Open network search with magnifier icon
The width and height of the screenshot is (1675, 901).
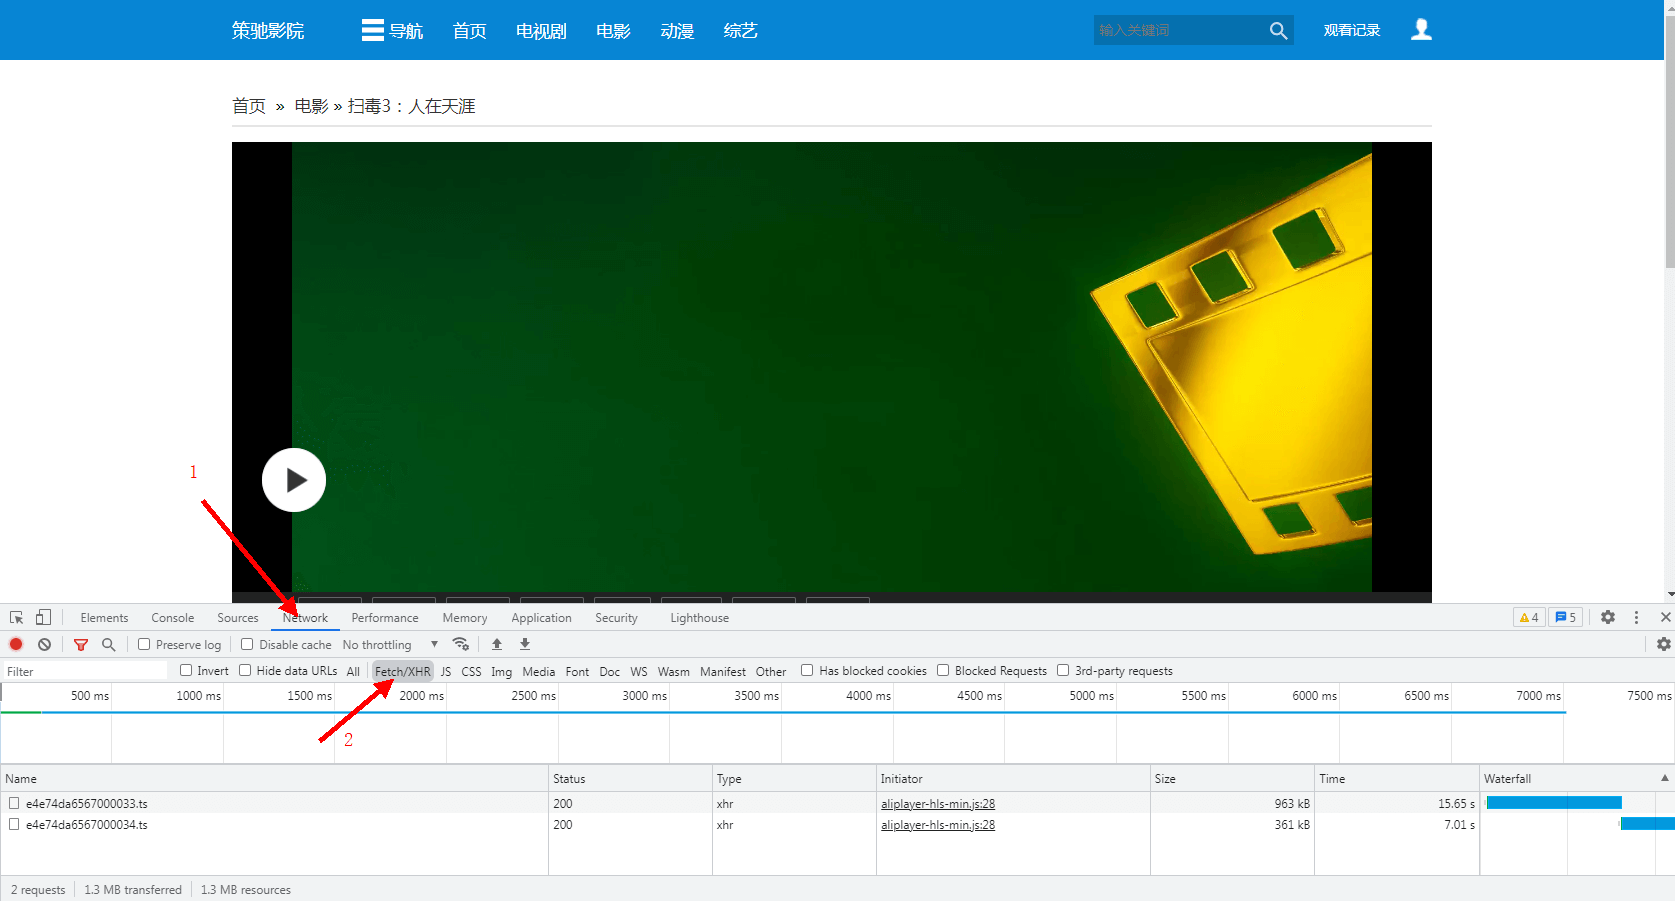tap(109, 645)
